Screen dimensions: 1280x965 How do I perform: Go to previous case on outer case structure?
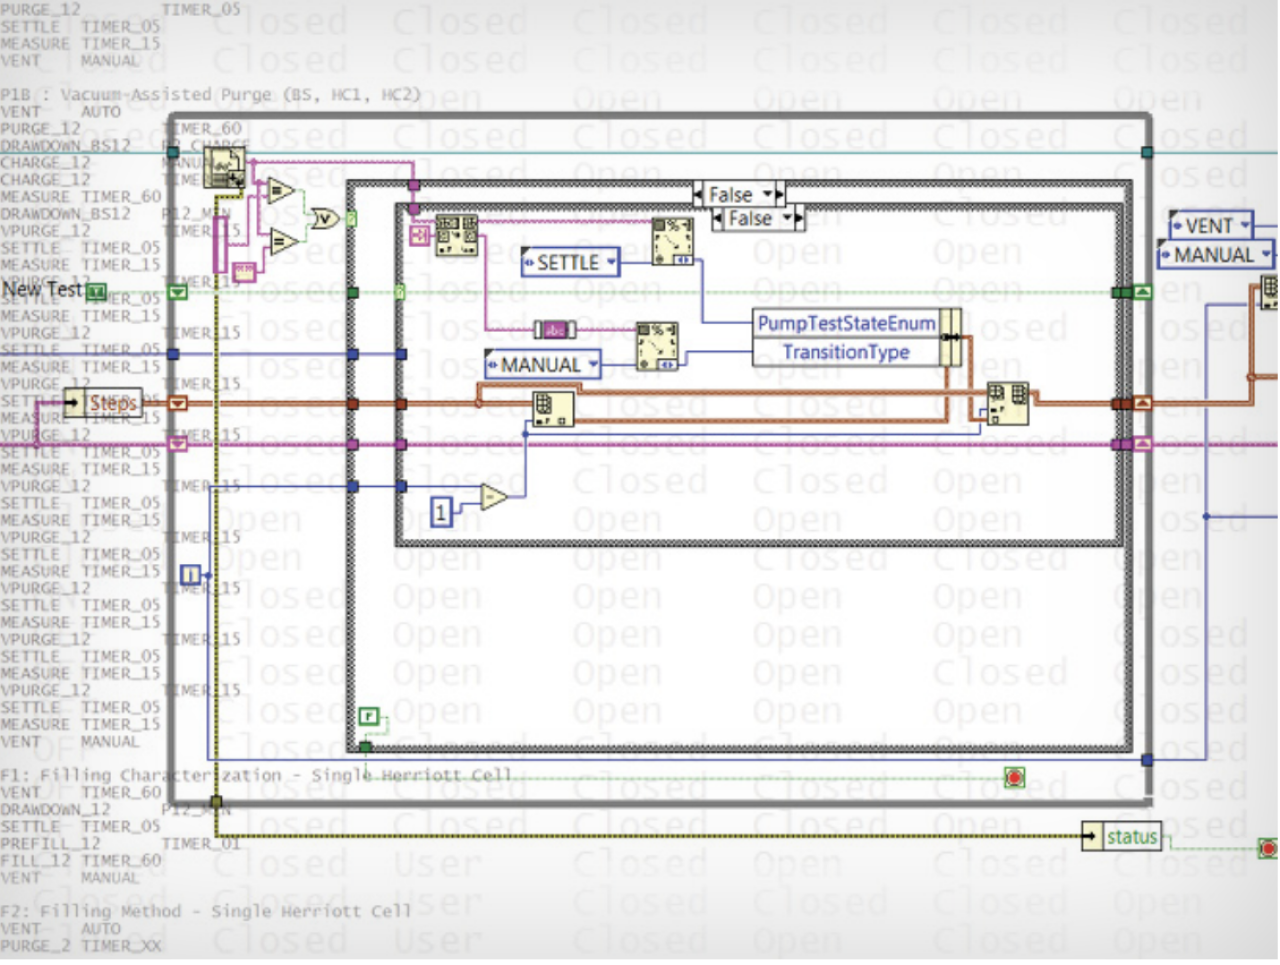pyautogui.click(x=698, y=194)
